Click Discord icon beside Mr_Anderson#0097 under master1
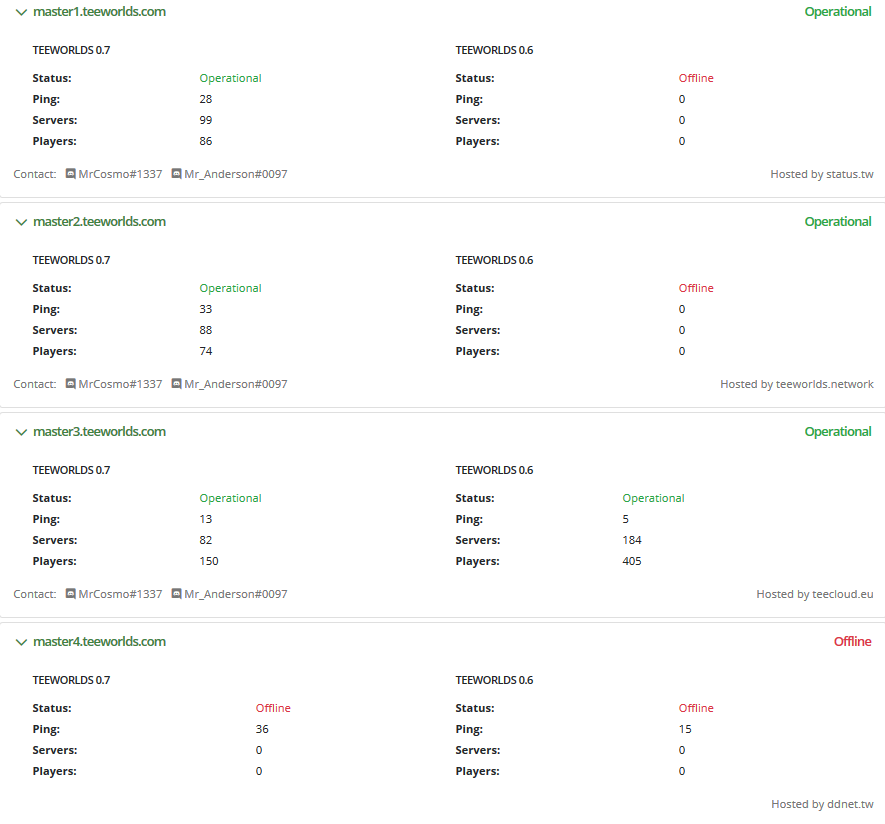The image size is (885, 824). [177, 174]
